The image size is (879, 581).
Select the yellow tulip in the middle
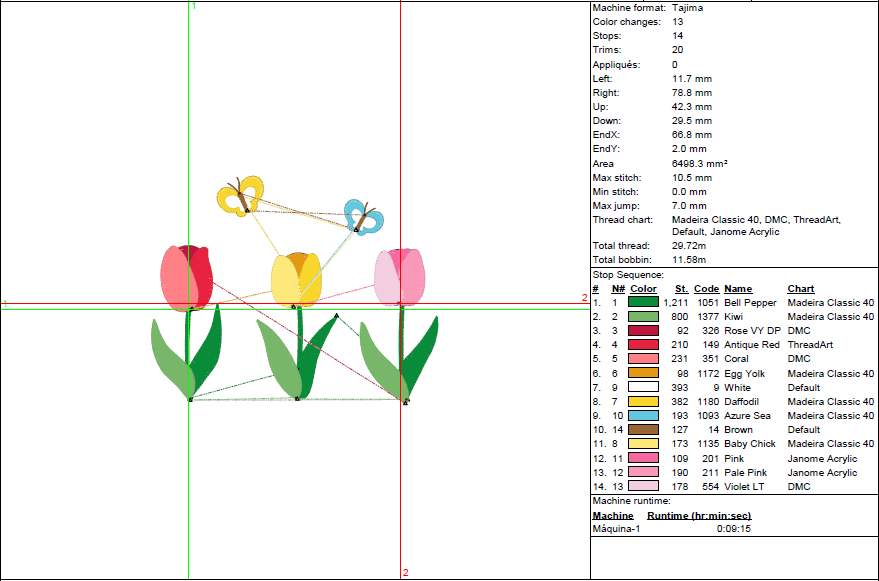tap(296, 279)
